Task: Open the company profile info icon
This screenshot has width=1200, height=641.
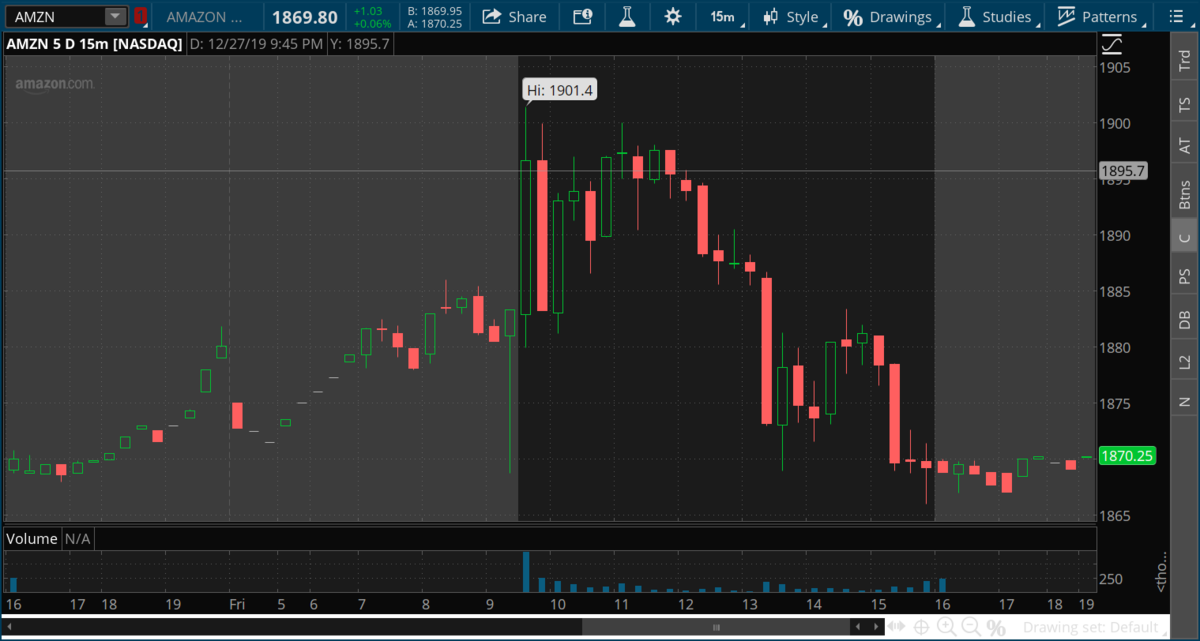Action: point(582,16)
